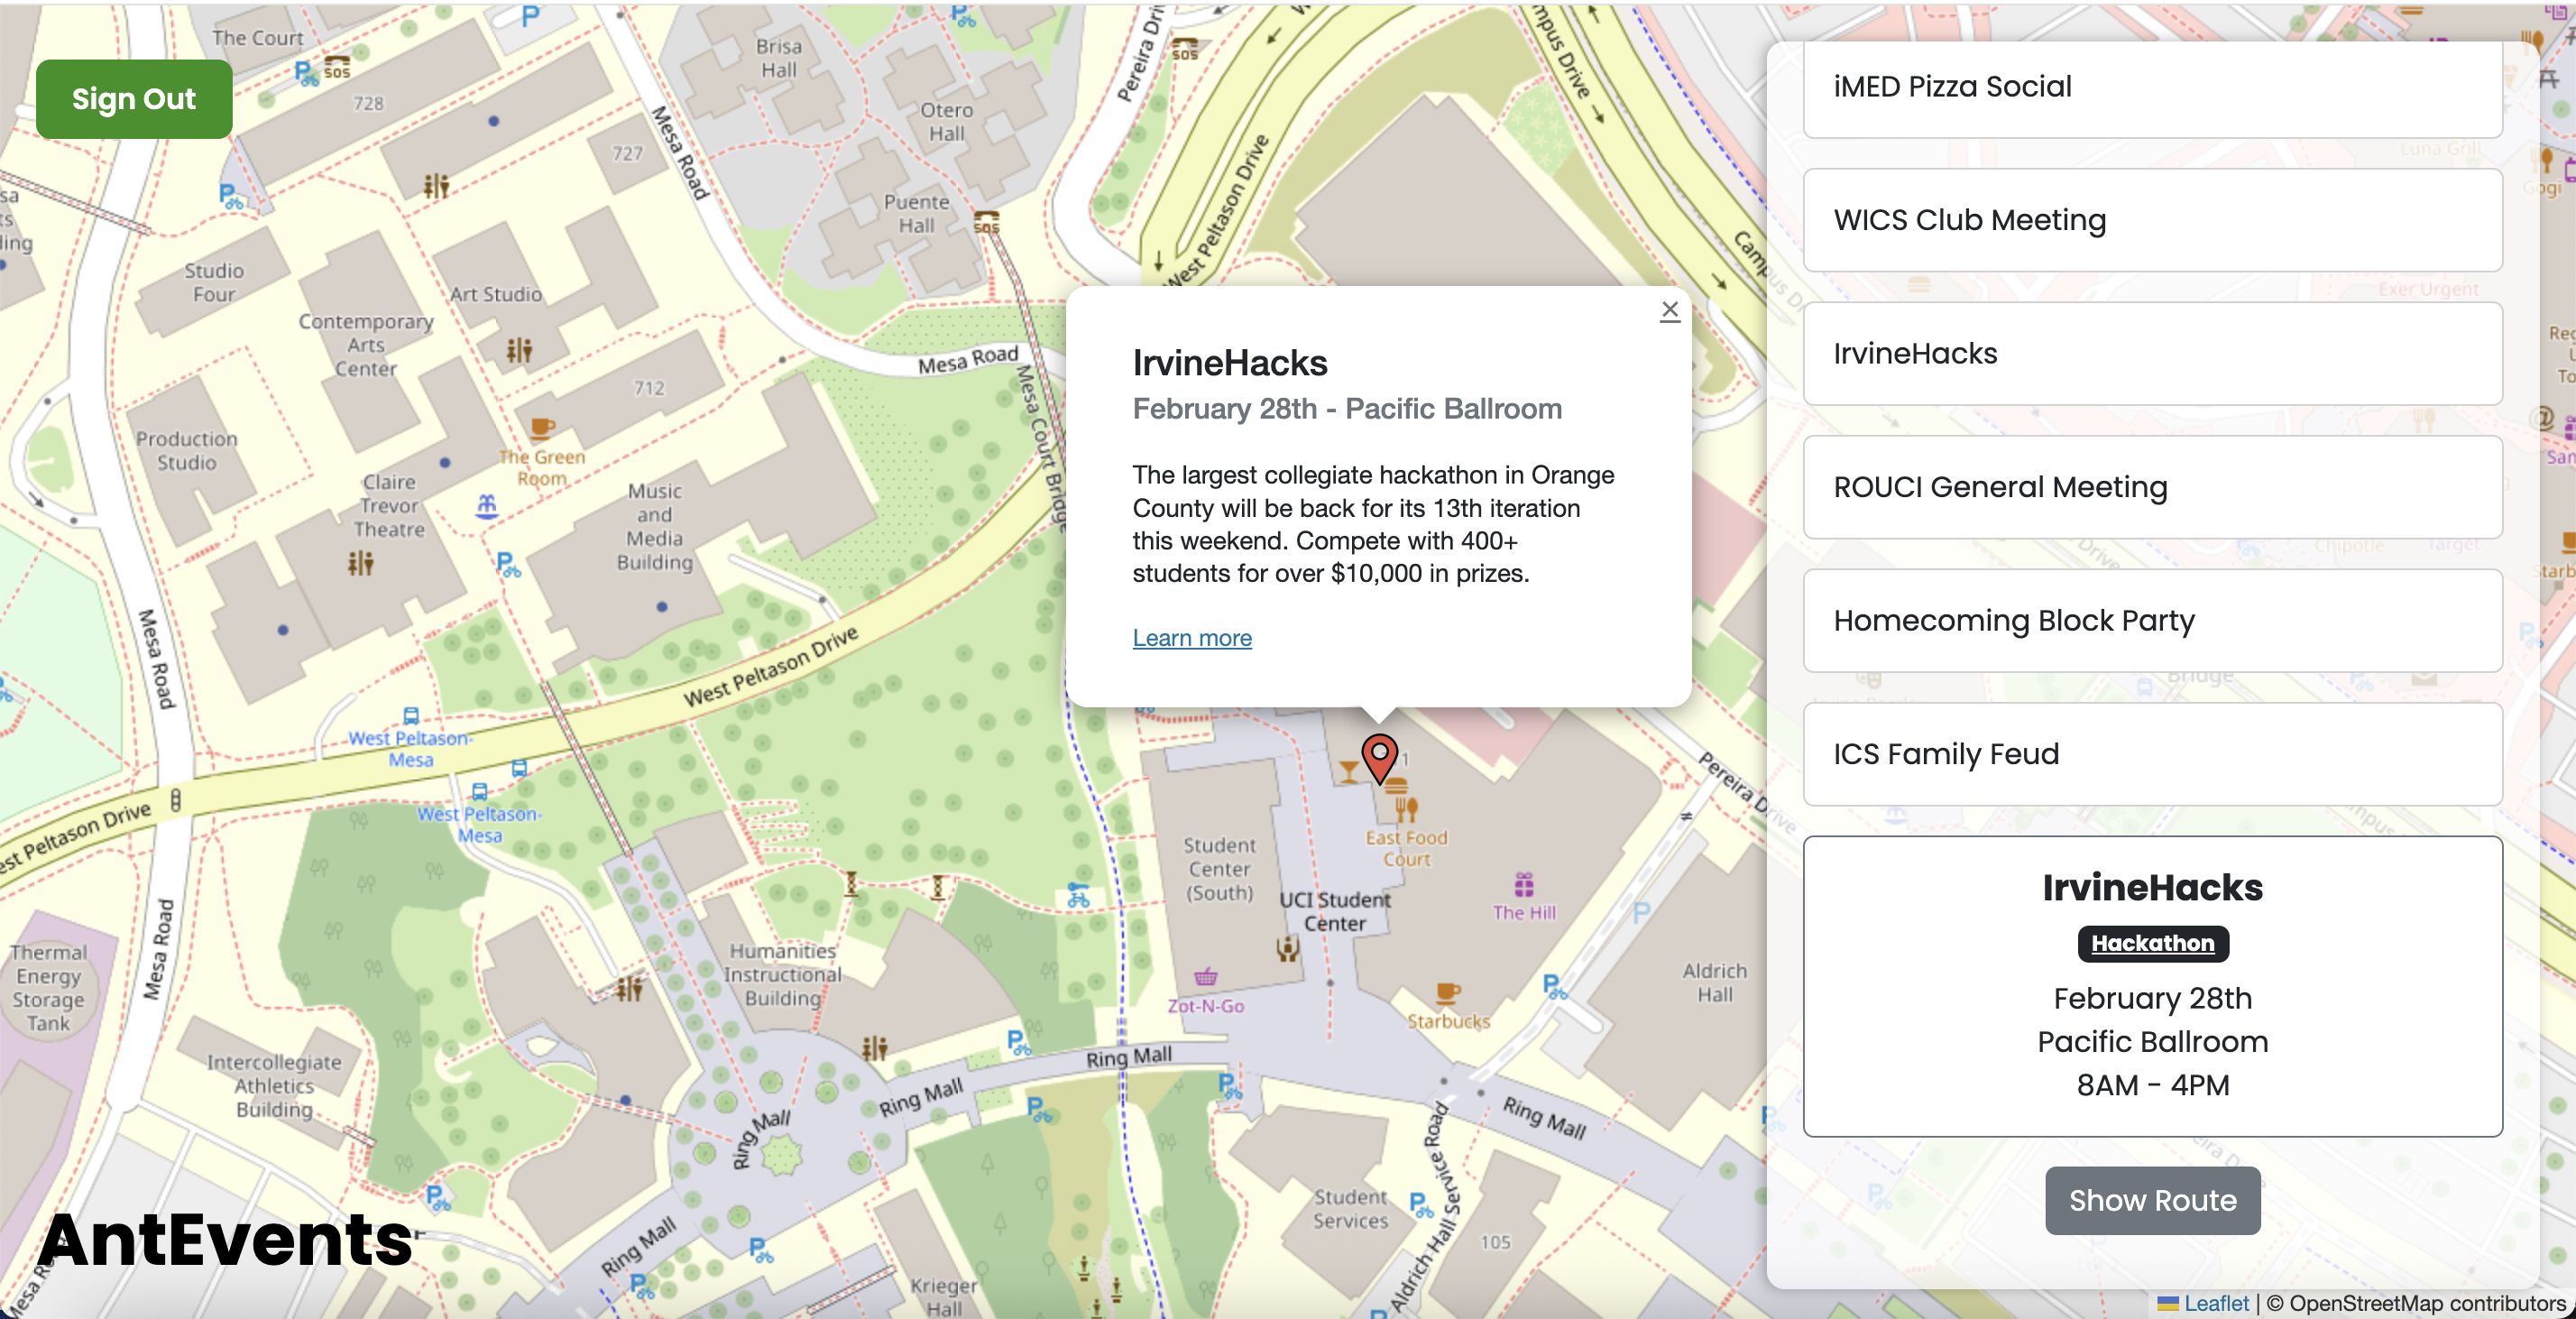Viewport: 2576px width, 1319px height.
Task: Click the Hackathon category tag
Action: pyautogui.click(x=2152, y=943)
